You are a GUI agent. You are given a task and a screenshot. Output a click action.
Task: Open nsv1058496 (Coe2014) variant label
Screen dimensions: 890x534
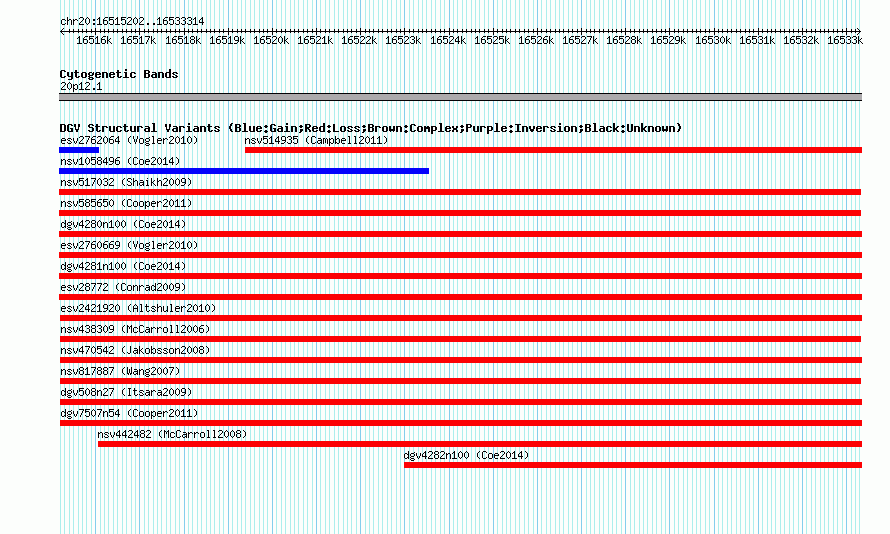(x=120, y=161)
